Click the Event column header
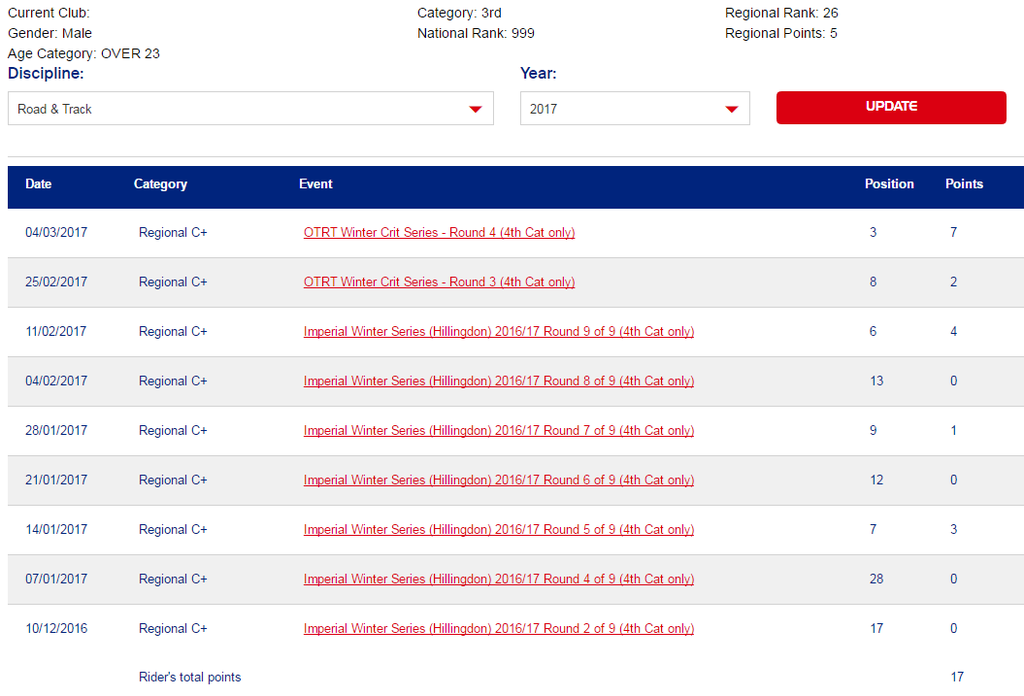Image resolution: width=1024 pixels, height=696 pixels. tap(316, 184)
